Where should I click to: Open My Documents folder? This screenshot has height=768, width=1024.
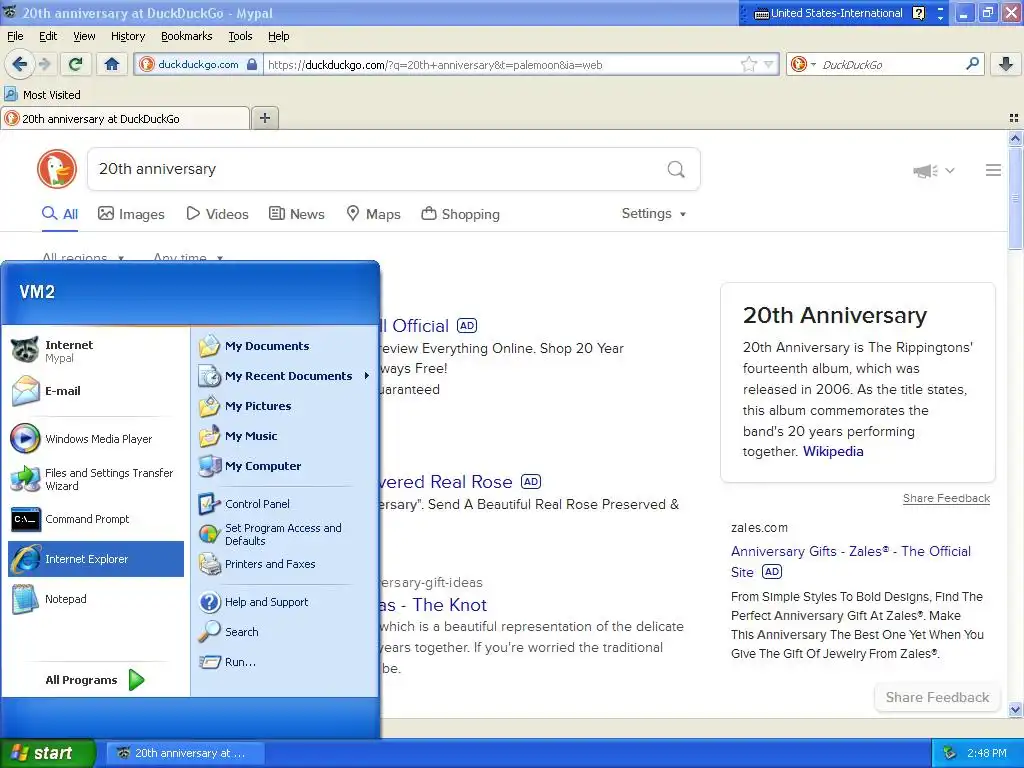pyautogui.click(x=286, y=346)
